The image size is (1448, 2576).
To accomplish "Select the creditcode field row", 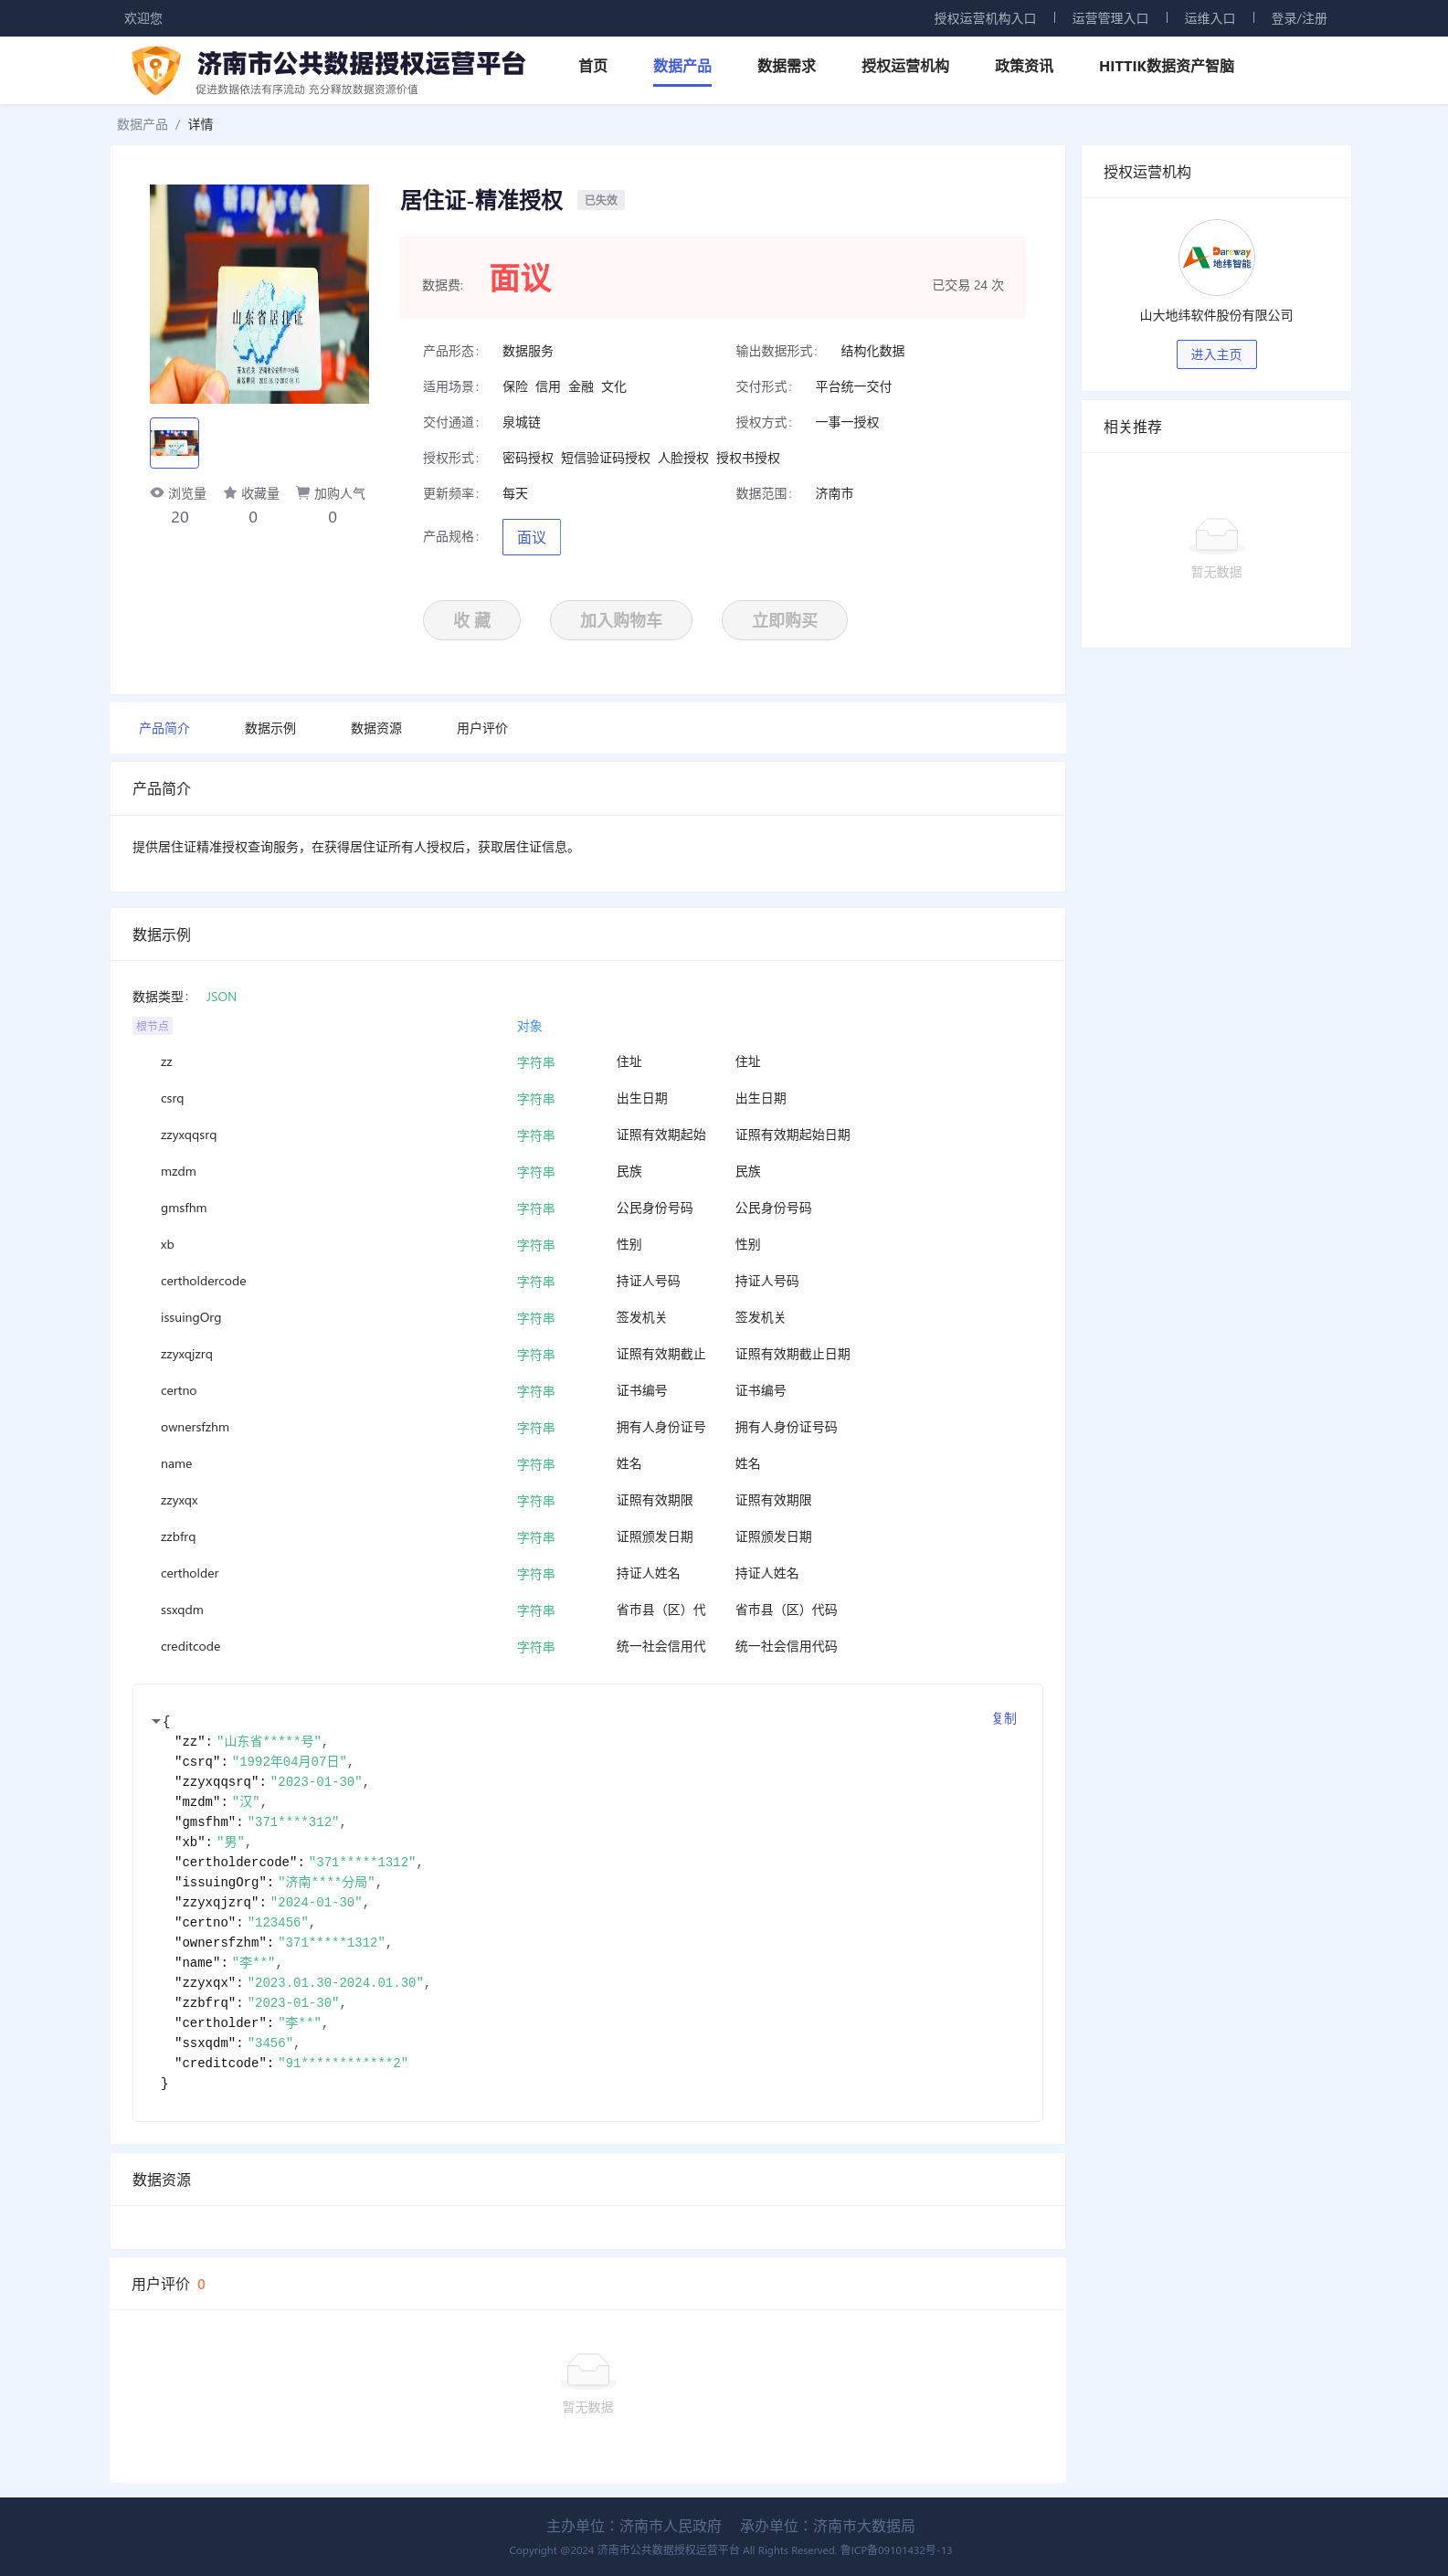I will (x=587, y=1646).
